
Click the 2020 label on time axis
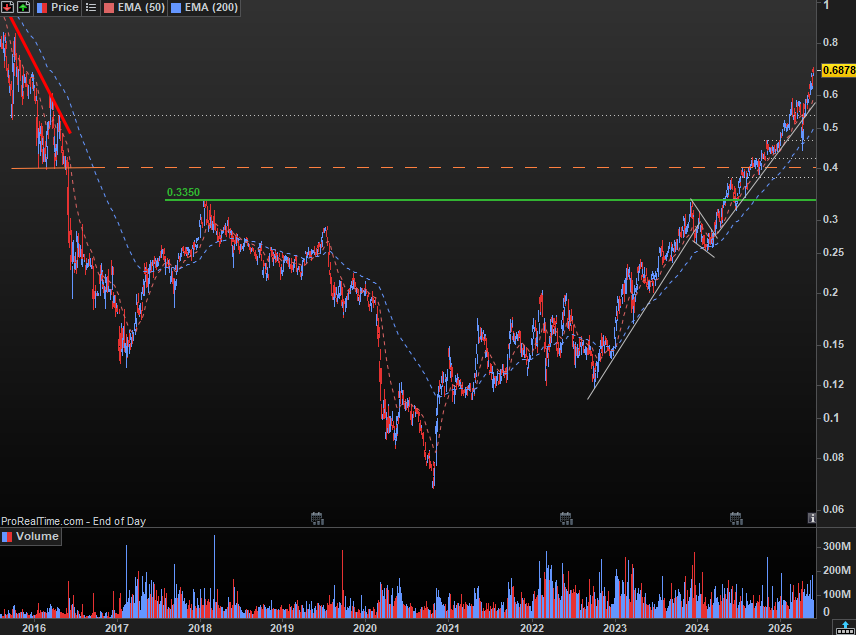click(x=365, y=628)
